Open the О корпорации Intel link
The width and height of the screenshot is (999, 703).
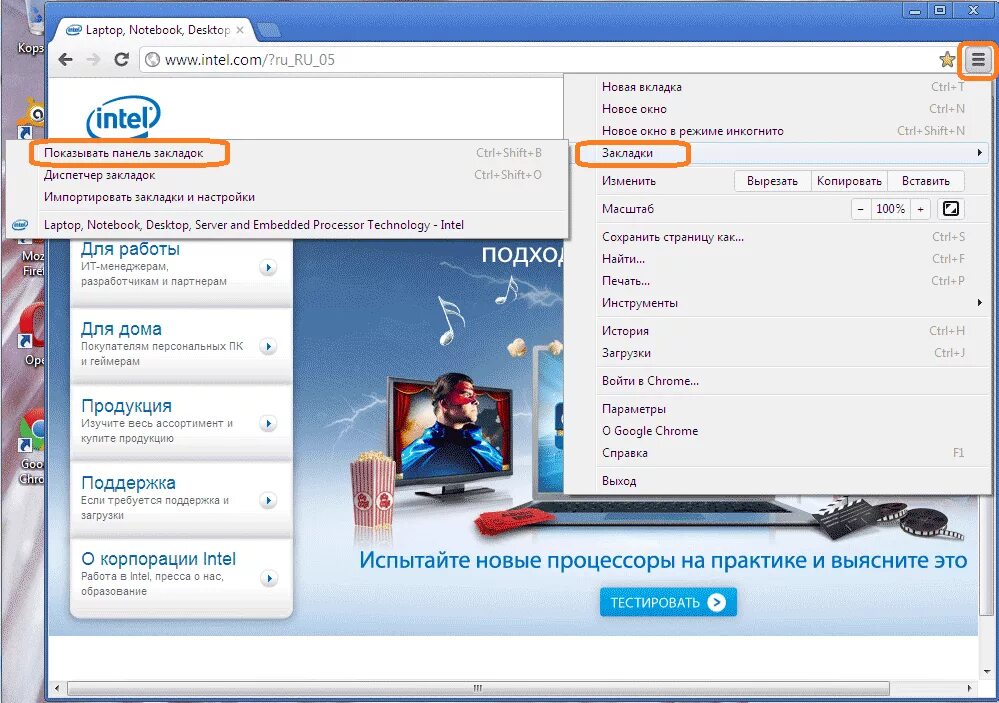158,559
